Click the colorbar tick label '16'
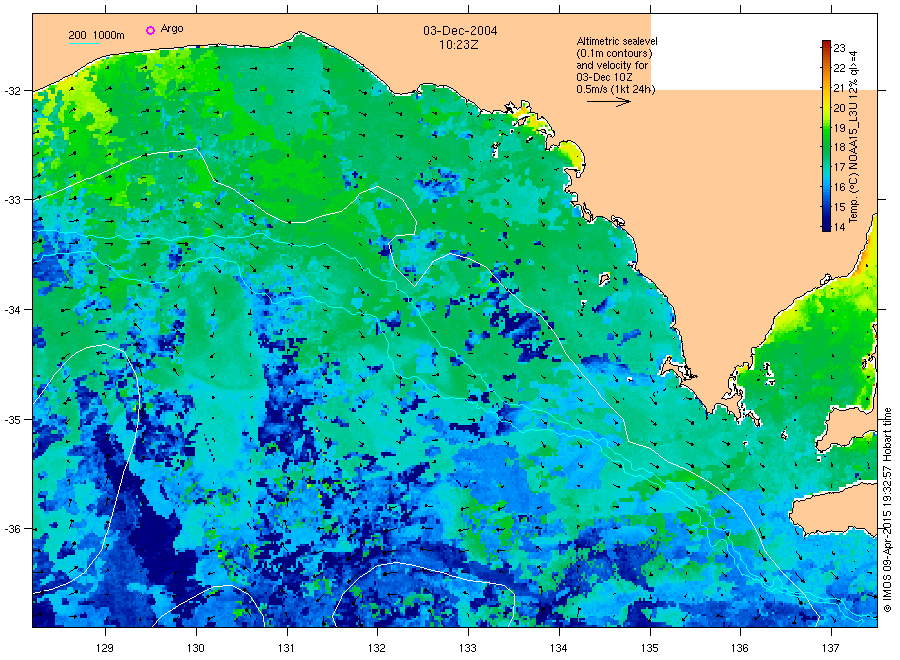Screen dimensions: 900x660 coord(839,187)
